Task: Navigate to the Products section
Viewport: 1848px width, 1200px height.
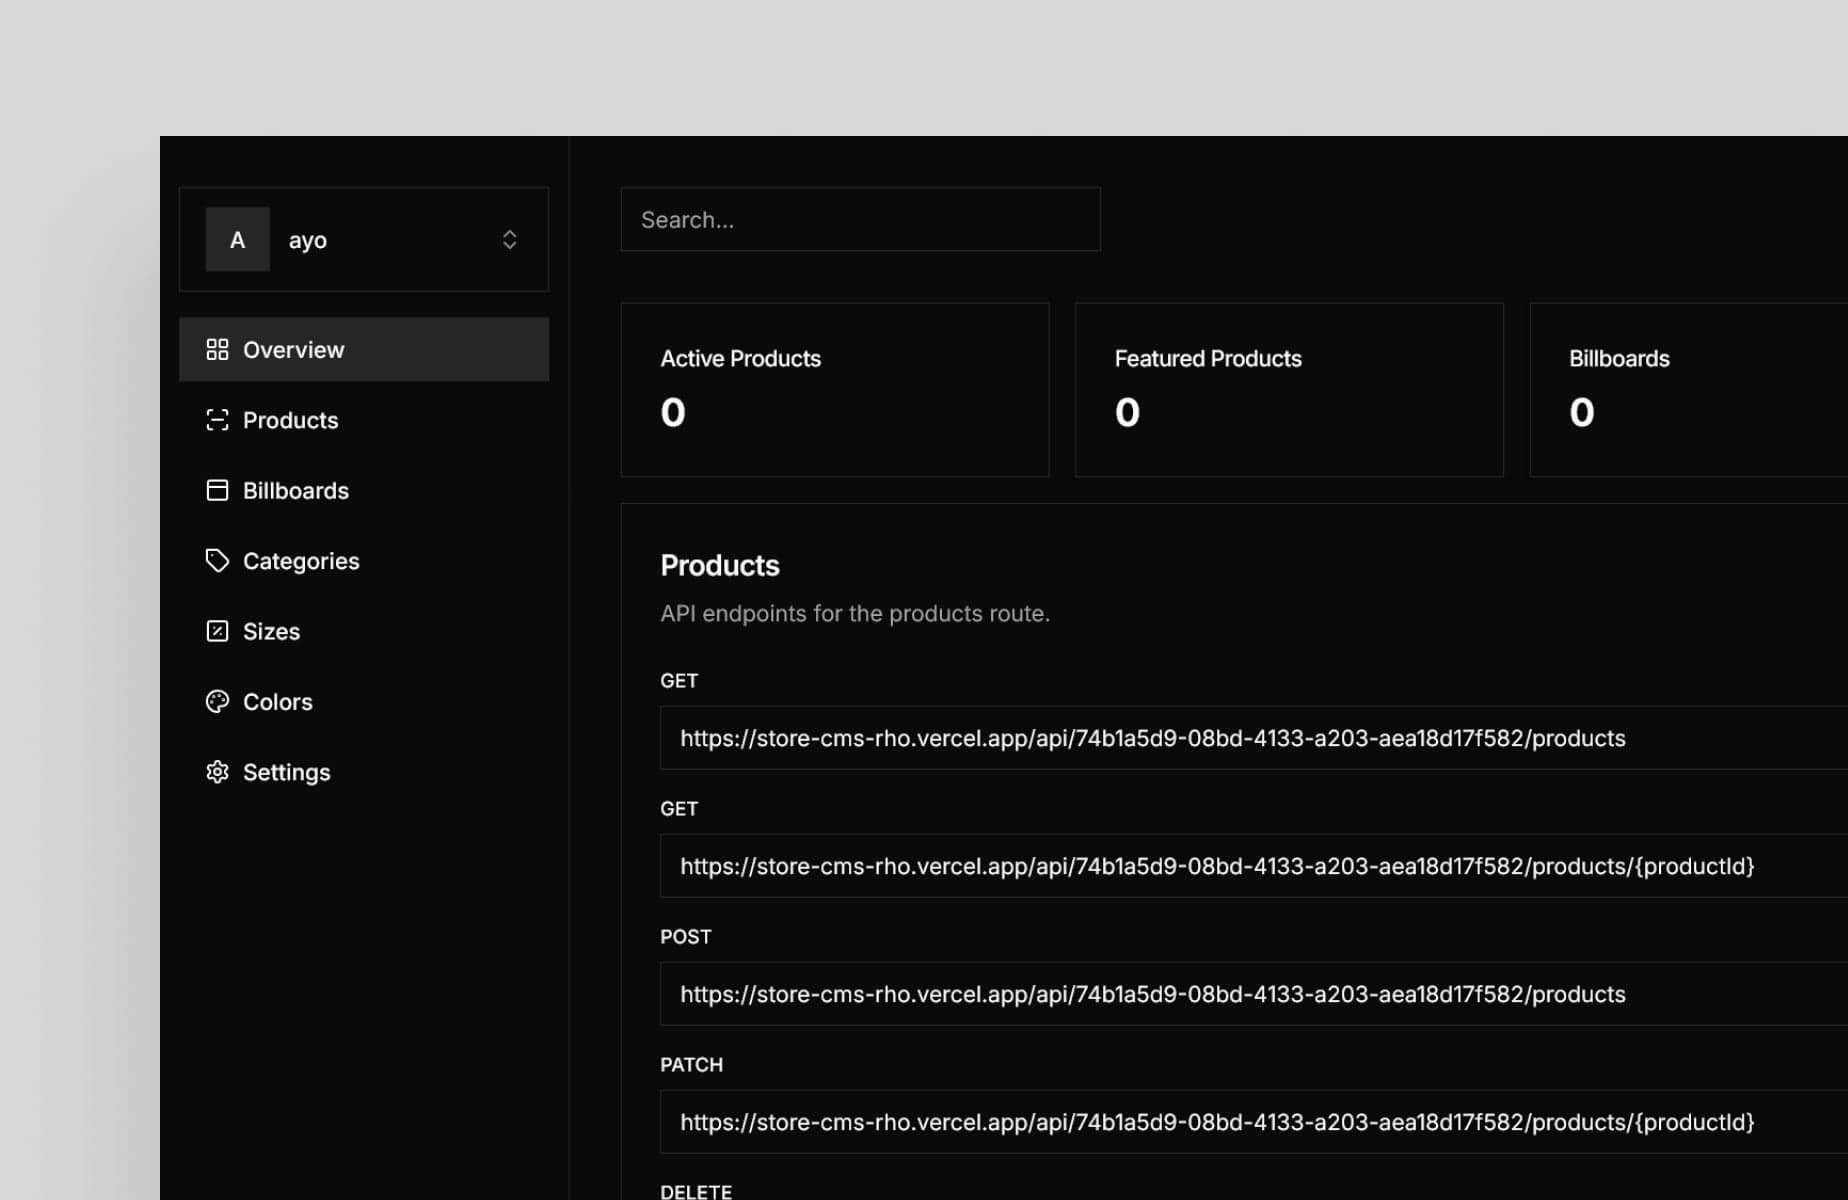Action: [290, 420]
